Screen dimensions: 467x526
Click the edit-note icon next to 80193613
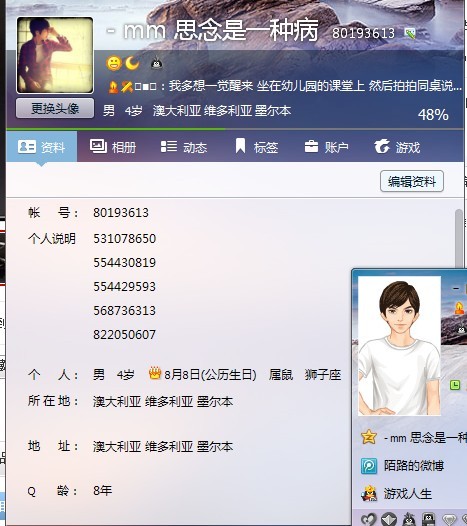tap(410, 33)
